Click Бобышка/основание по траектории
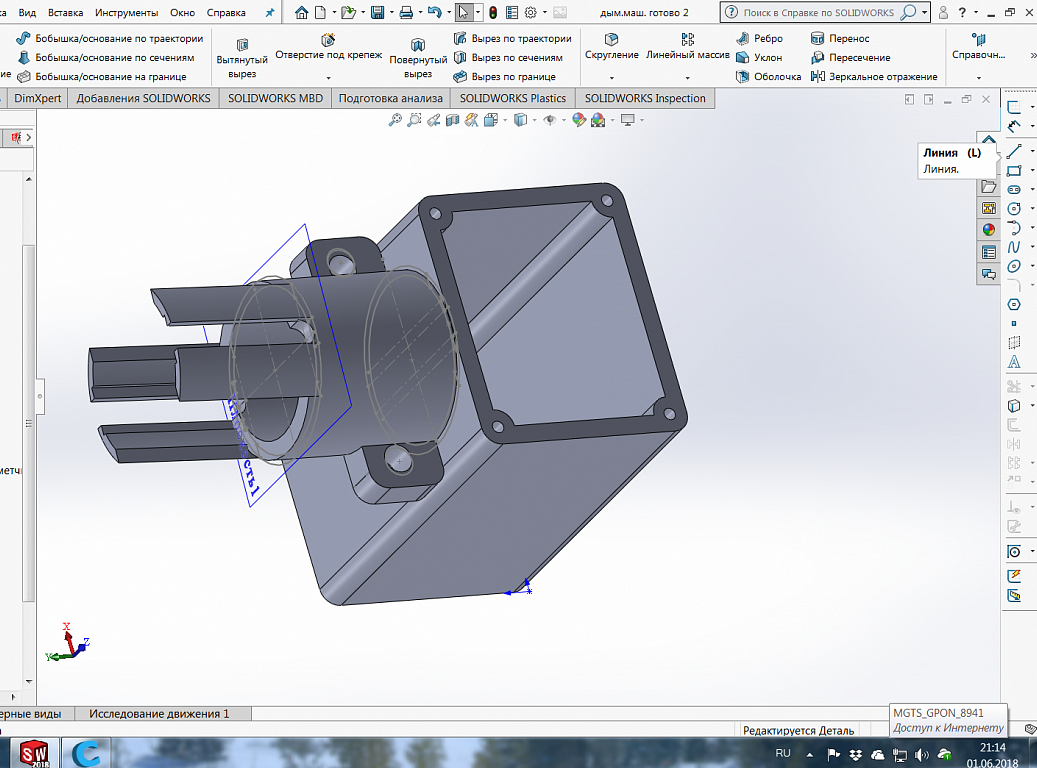The height and width of the screenshot is (768, 1037). pyautogui.click(x=110, y=38)
